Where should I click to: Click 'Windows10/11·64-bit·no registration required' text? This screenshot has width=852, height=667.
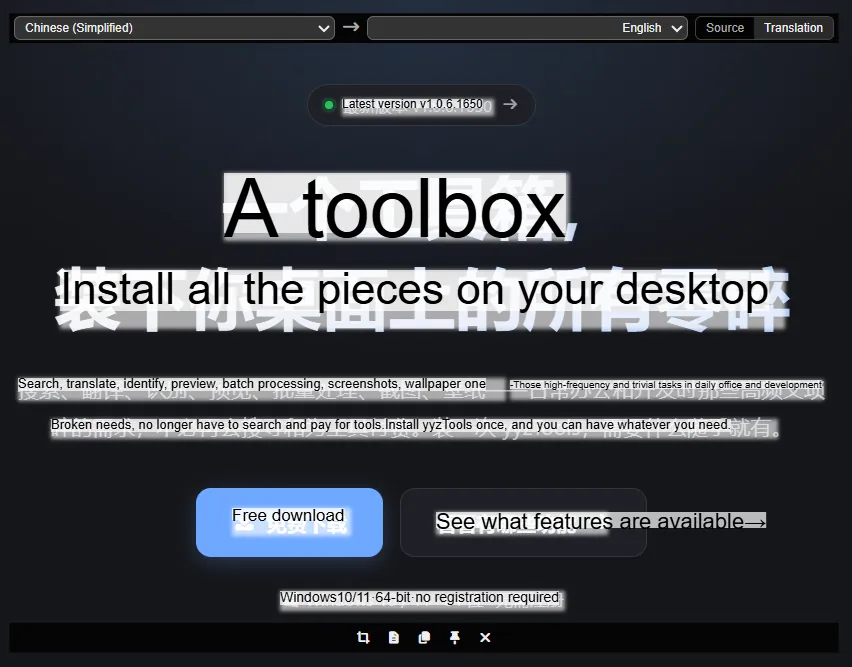click(419, 597)
